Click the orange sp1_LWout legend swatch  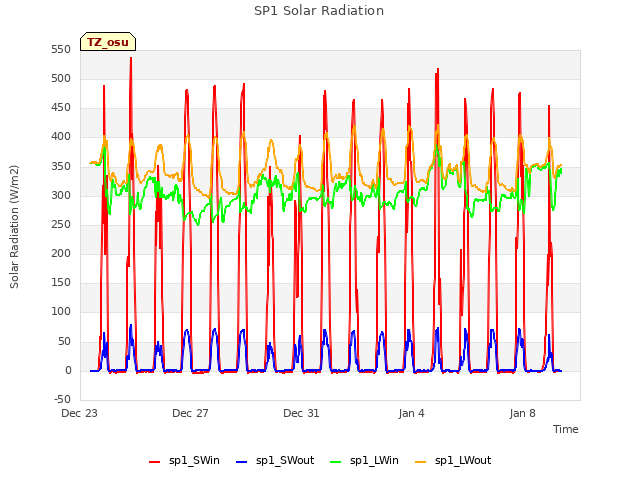(x=420, y=462)
